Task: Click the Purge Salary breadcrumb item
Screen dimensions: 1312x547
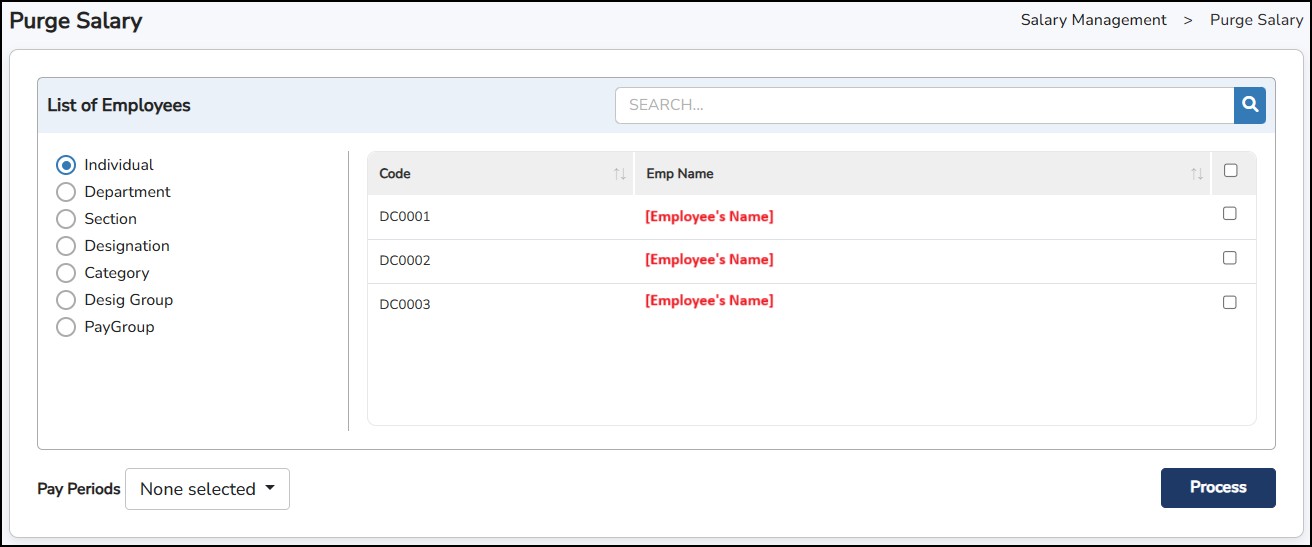Action: (1256, 20)
